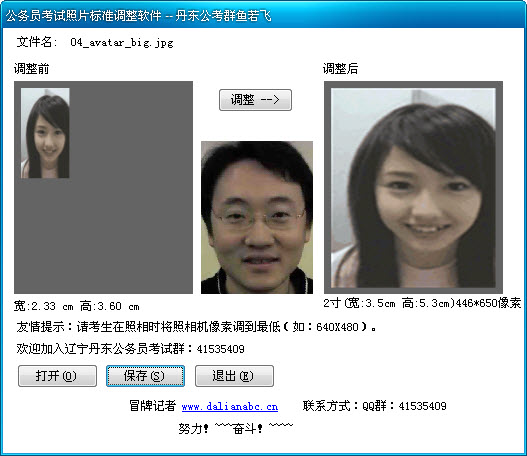Click the 冒牌记者 author label
Image resolution: width=527 pixels, height=456 pixels.
(x=153, y=406)
